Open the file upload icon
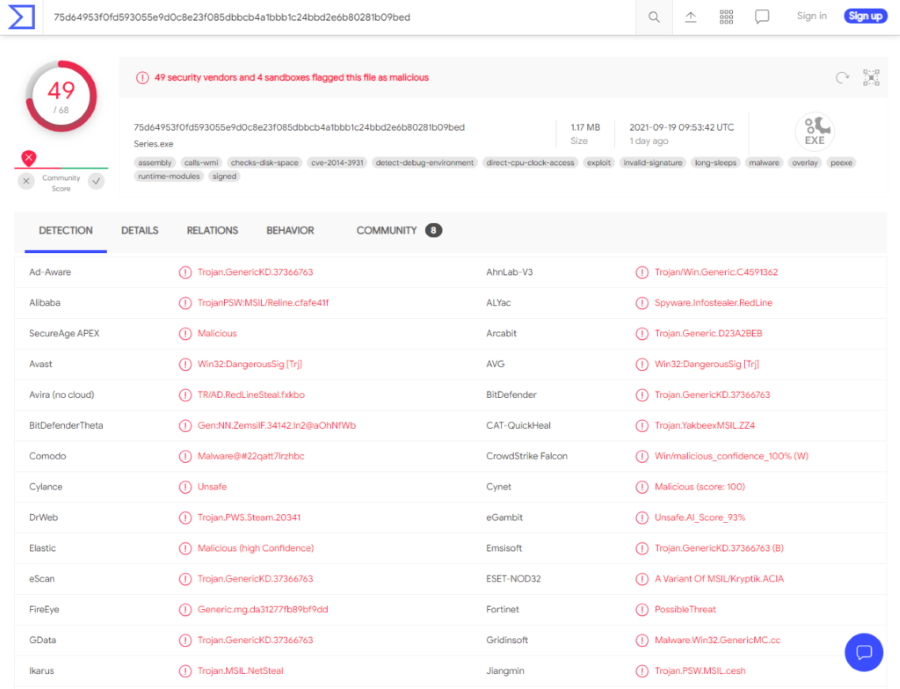The image size is (900, 689). click(690, 17)
